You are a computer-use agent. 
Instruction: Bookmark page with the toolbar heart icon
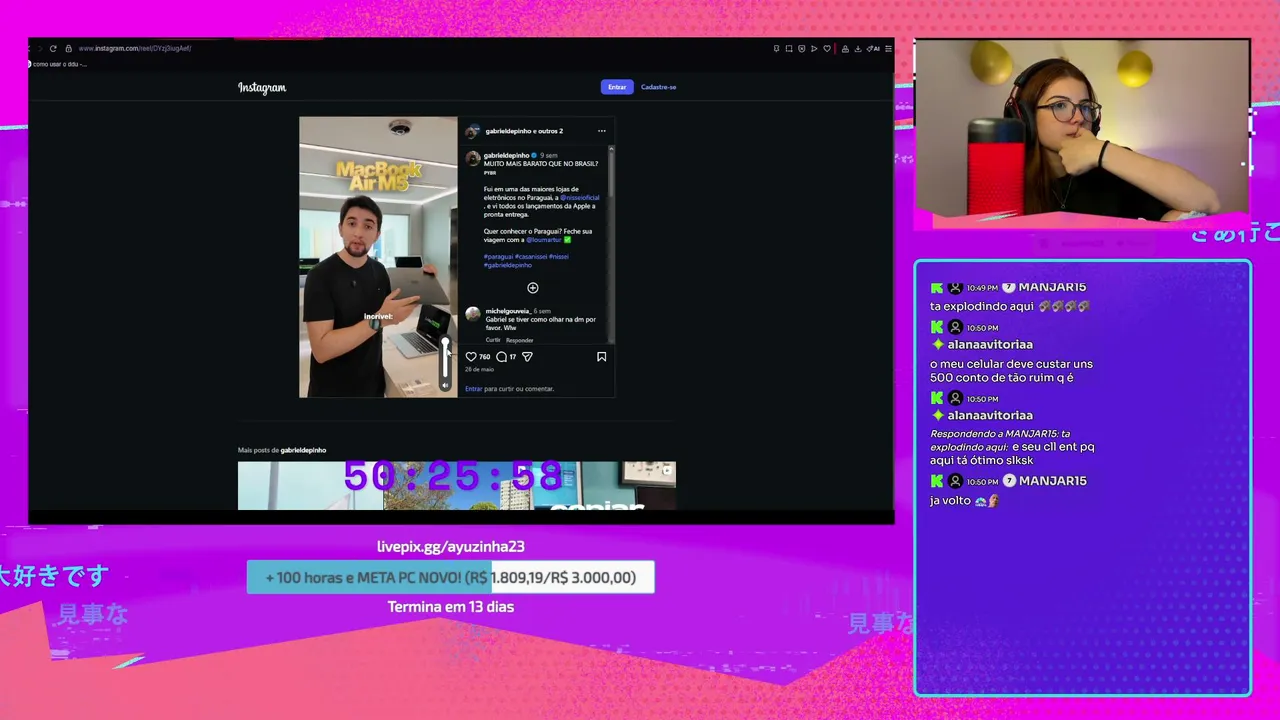tap(827, 48)
